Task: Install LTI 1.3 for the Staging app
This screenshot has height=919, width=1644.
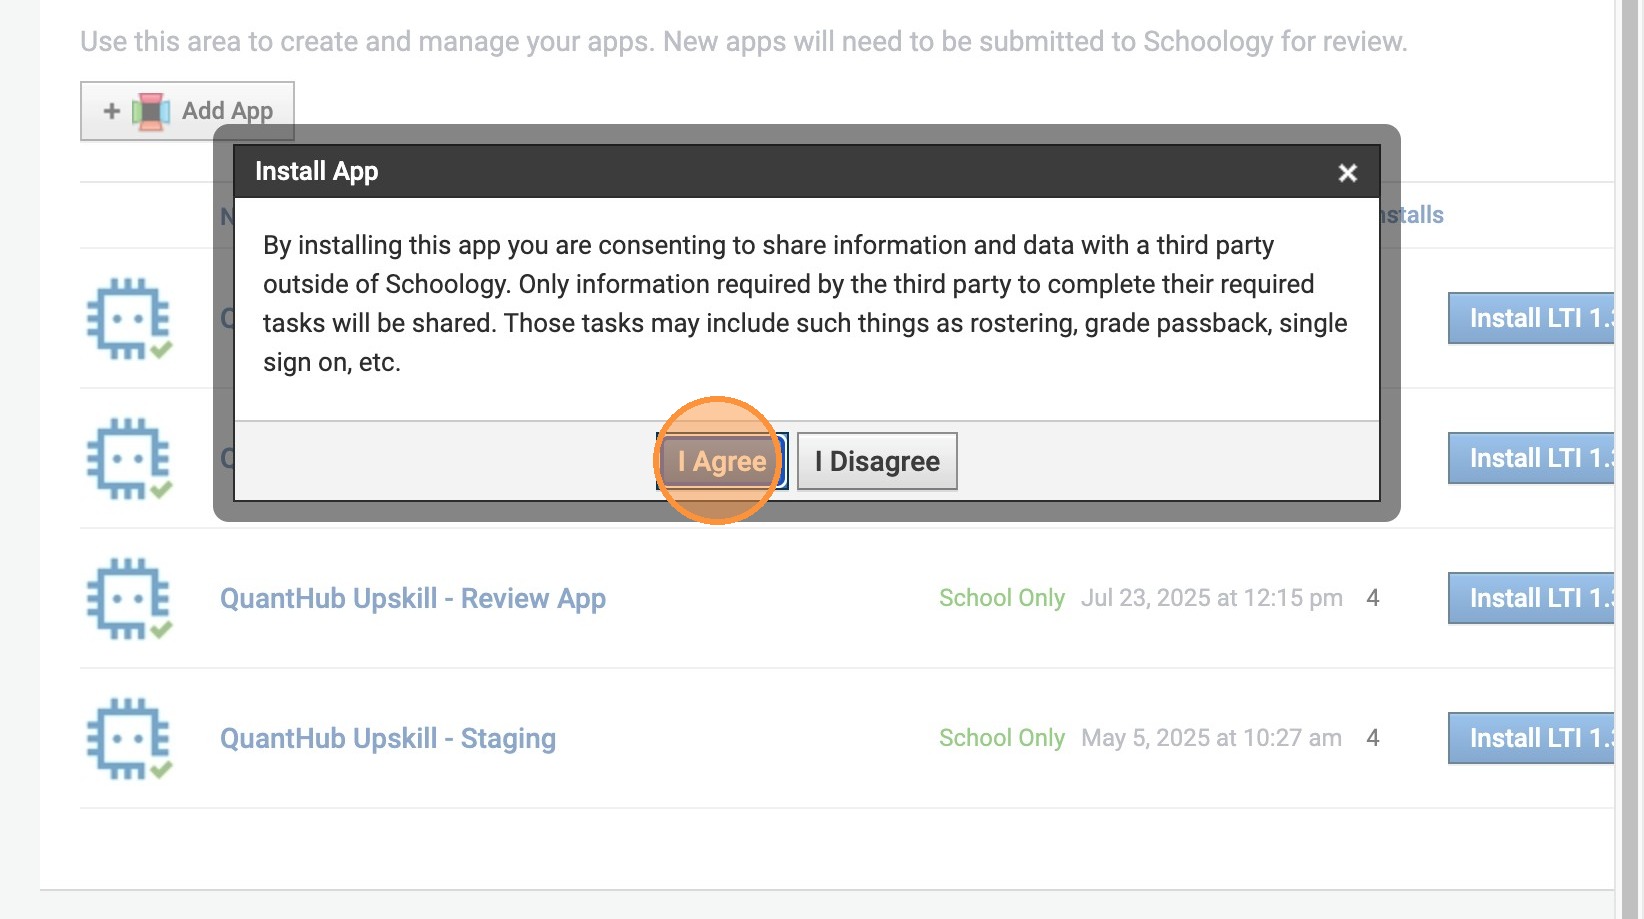Action: coord(1530,738)
